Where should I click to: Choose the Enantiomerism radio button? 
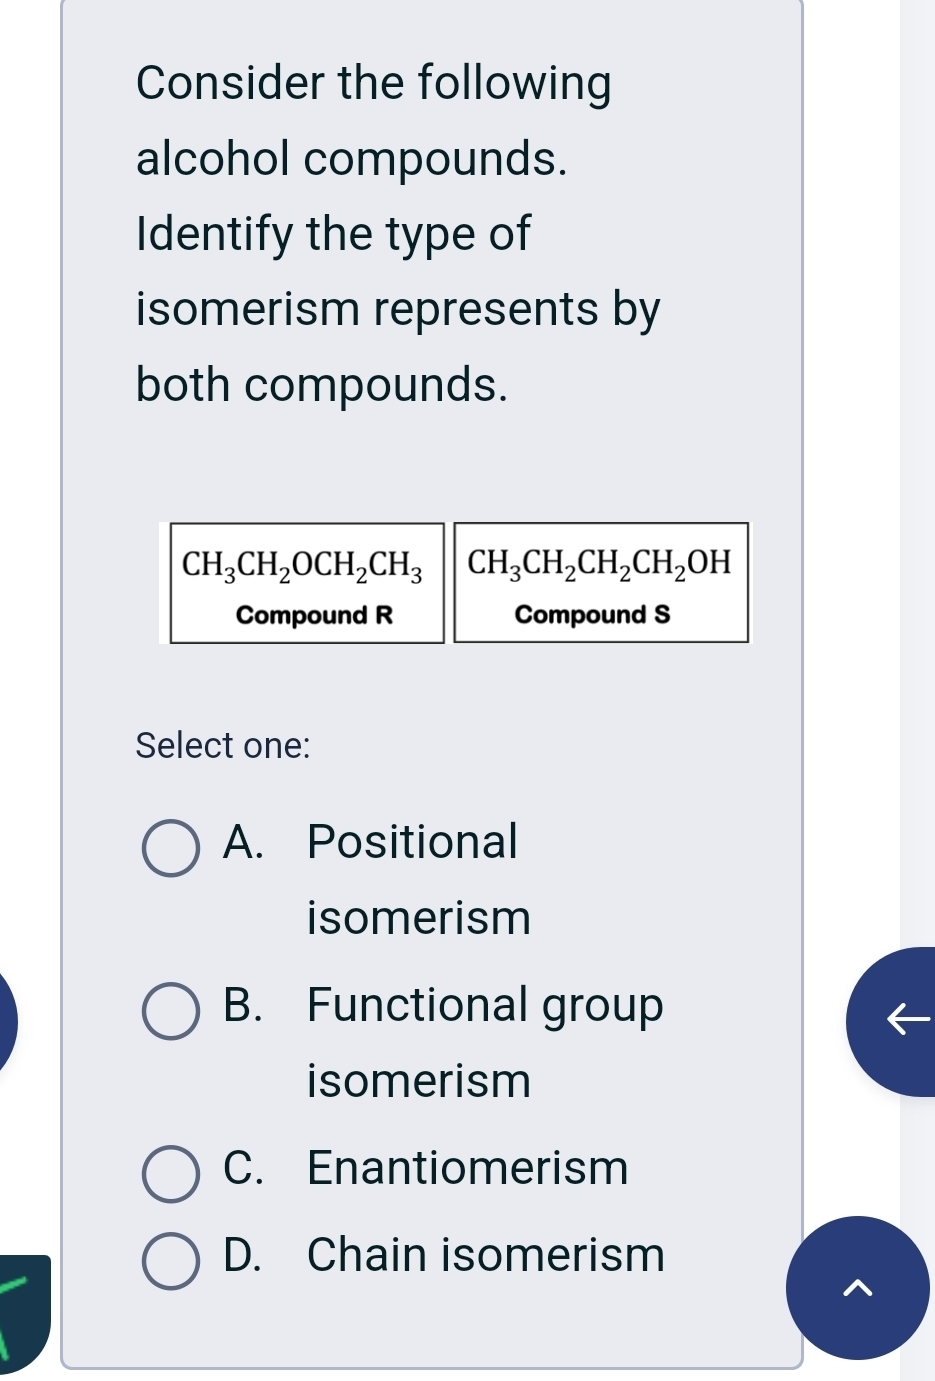point(171,1174)
